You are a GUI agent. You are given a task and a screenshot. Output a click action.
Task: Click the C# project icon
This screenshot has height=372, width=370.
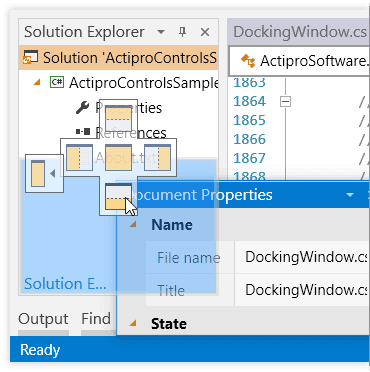[57, 82]
